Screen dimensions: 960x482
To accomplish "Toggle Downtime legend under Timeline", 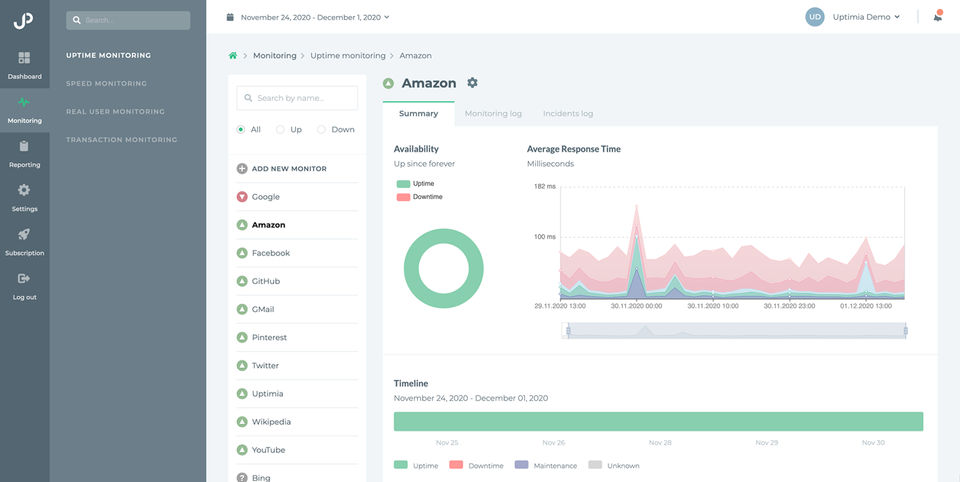I will click(476, 465).
